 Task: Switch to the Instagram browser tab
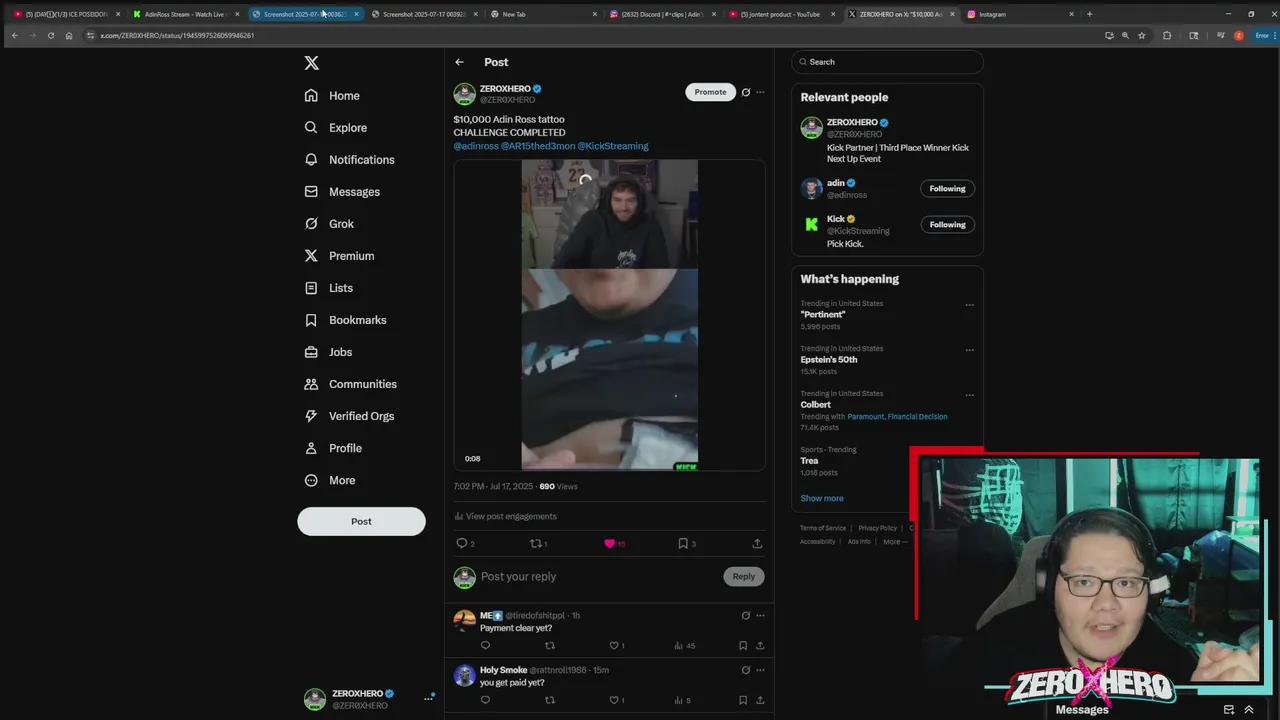tap(1020, 14)
